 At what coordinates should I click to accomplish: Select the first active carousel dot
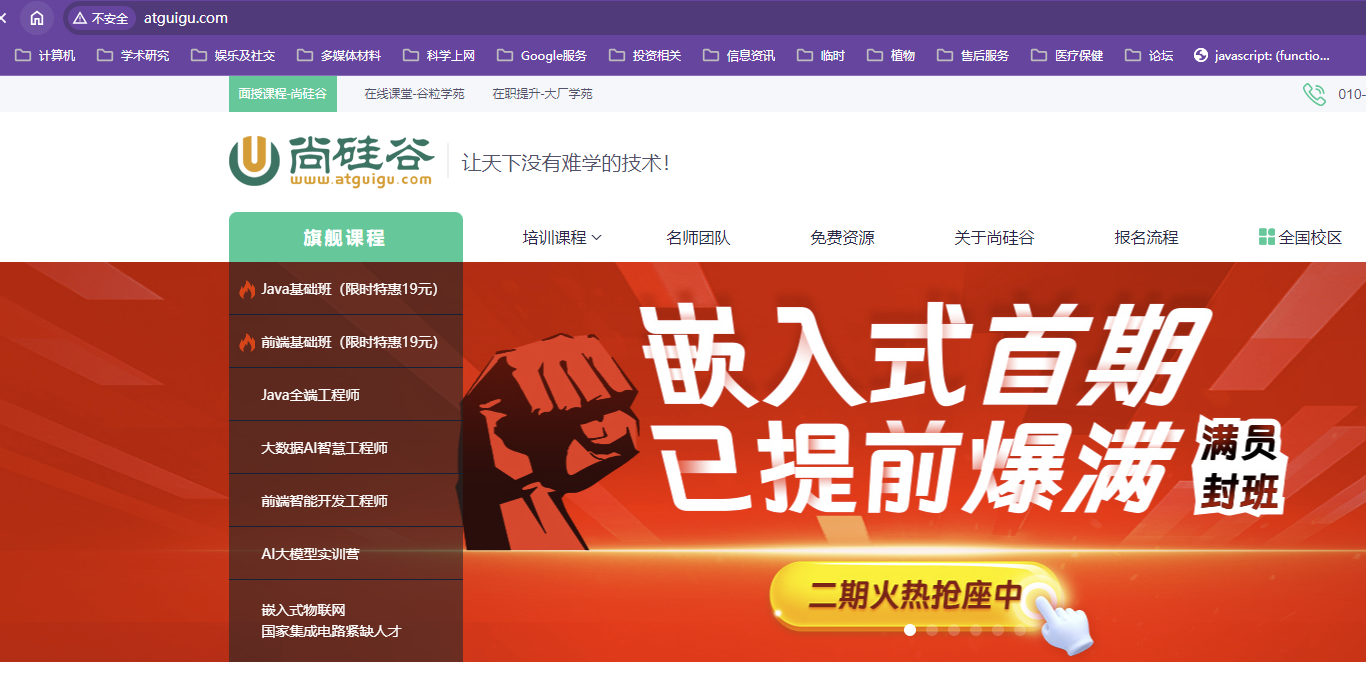(x=910, y=630)
